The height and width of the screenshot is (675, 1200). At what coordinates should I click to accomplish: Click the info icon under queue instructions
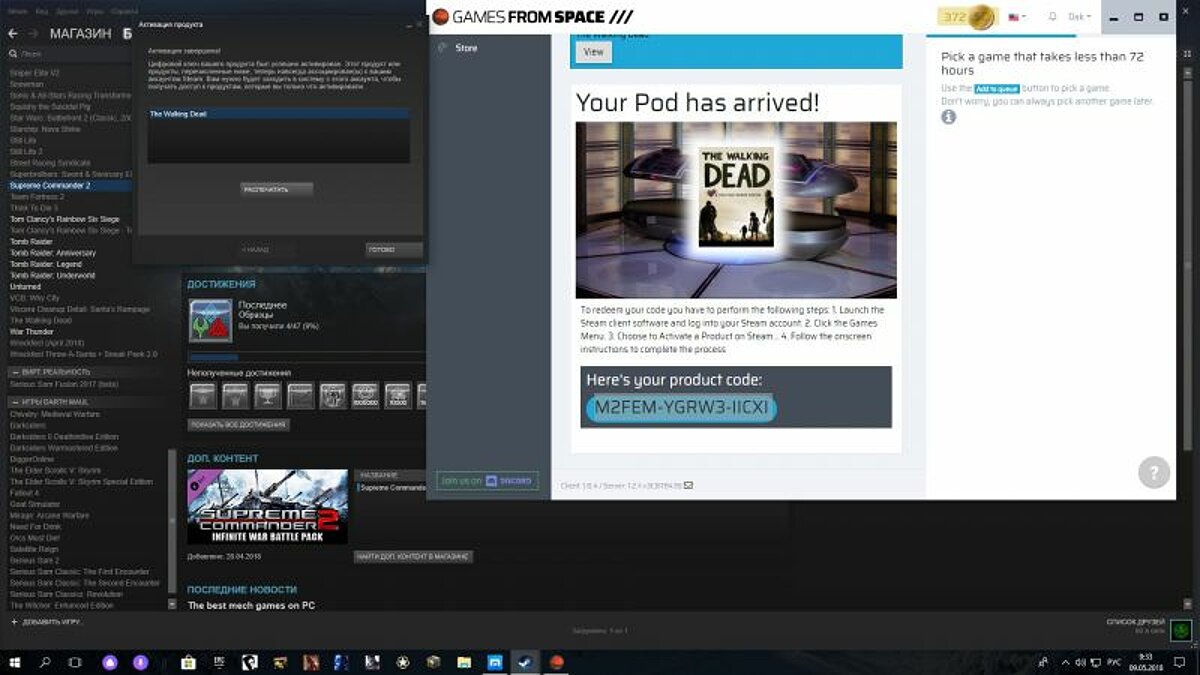(x=948, y=117)
